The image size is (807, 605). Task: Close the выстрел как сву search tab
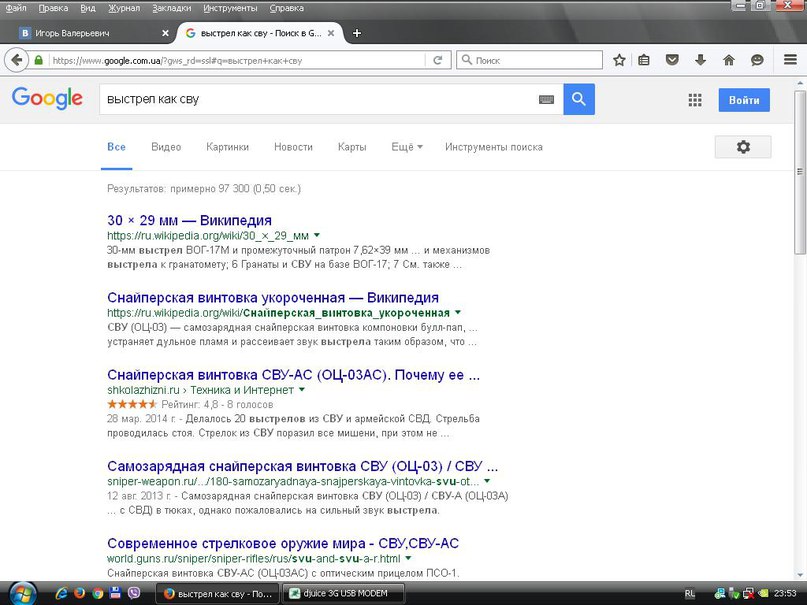(x=331, y=33)
